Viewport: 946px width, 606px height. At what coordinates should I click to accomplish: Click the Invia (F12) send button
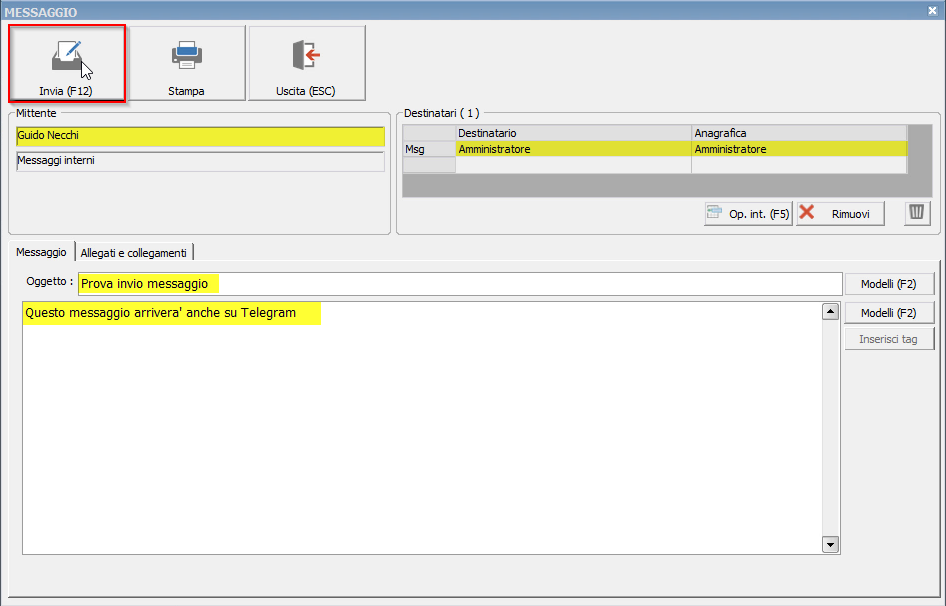(66, 63)
